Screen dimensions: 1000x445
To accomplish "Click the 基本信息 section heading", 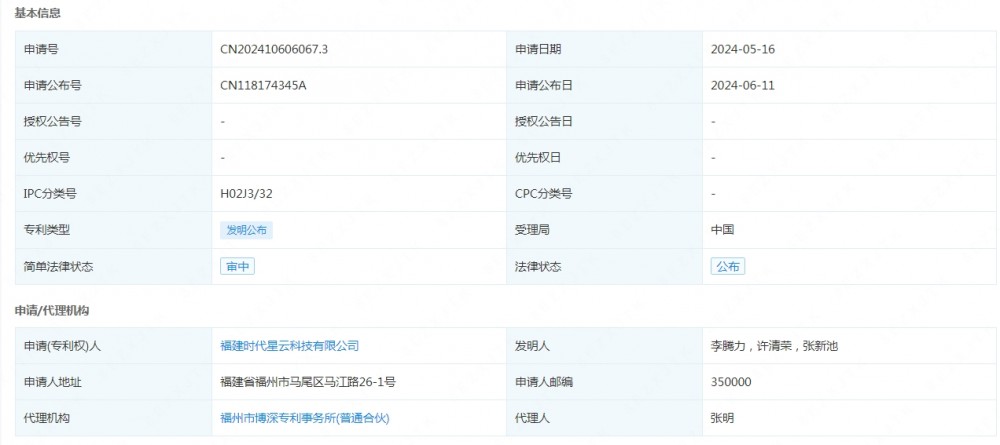I will (38, 13).
